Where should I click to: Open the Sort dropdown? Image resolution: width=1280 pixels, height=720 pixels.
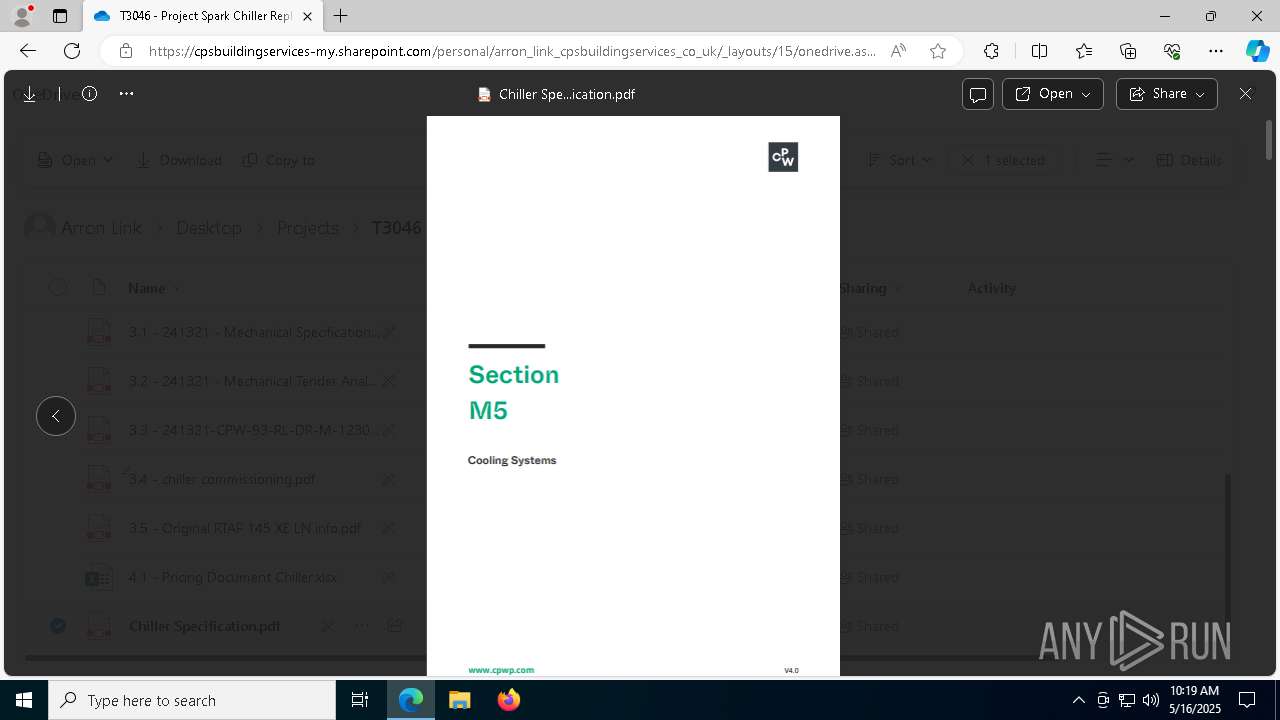(899, 160)
